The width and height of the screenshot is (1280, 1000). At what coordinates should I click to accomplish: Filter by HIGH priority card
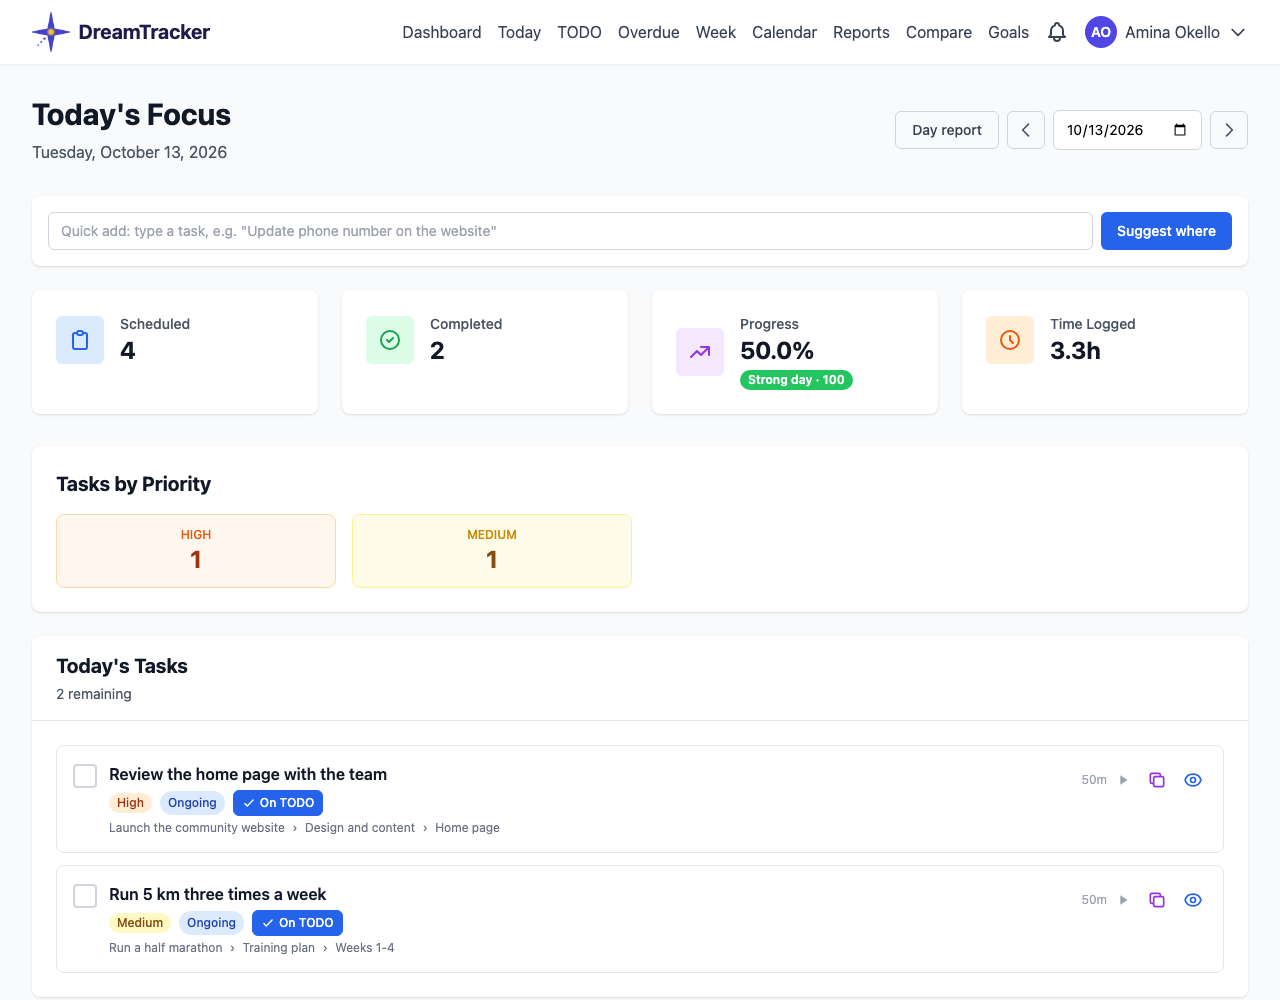(x=196, y=551)
